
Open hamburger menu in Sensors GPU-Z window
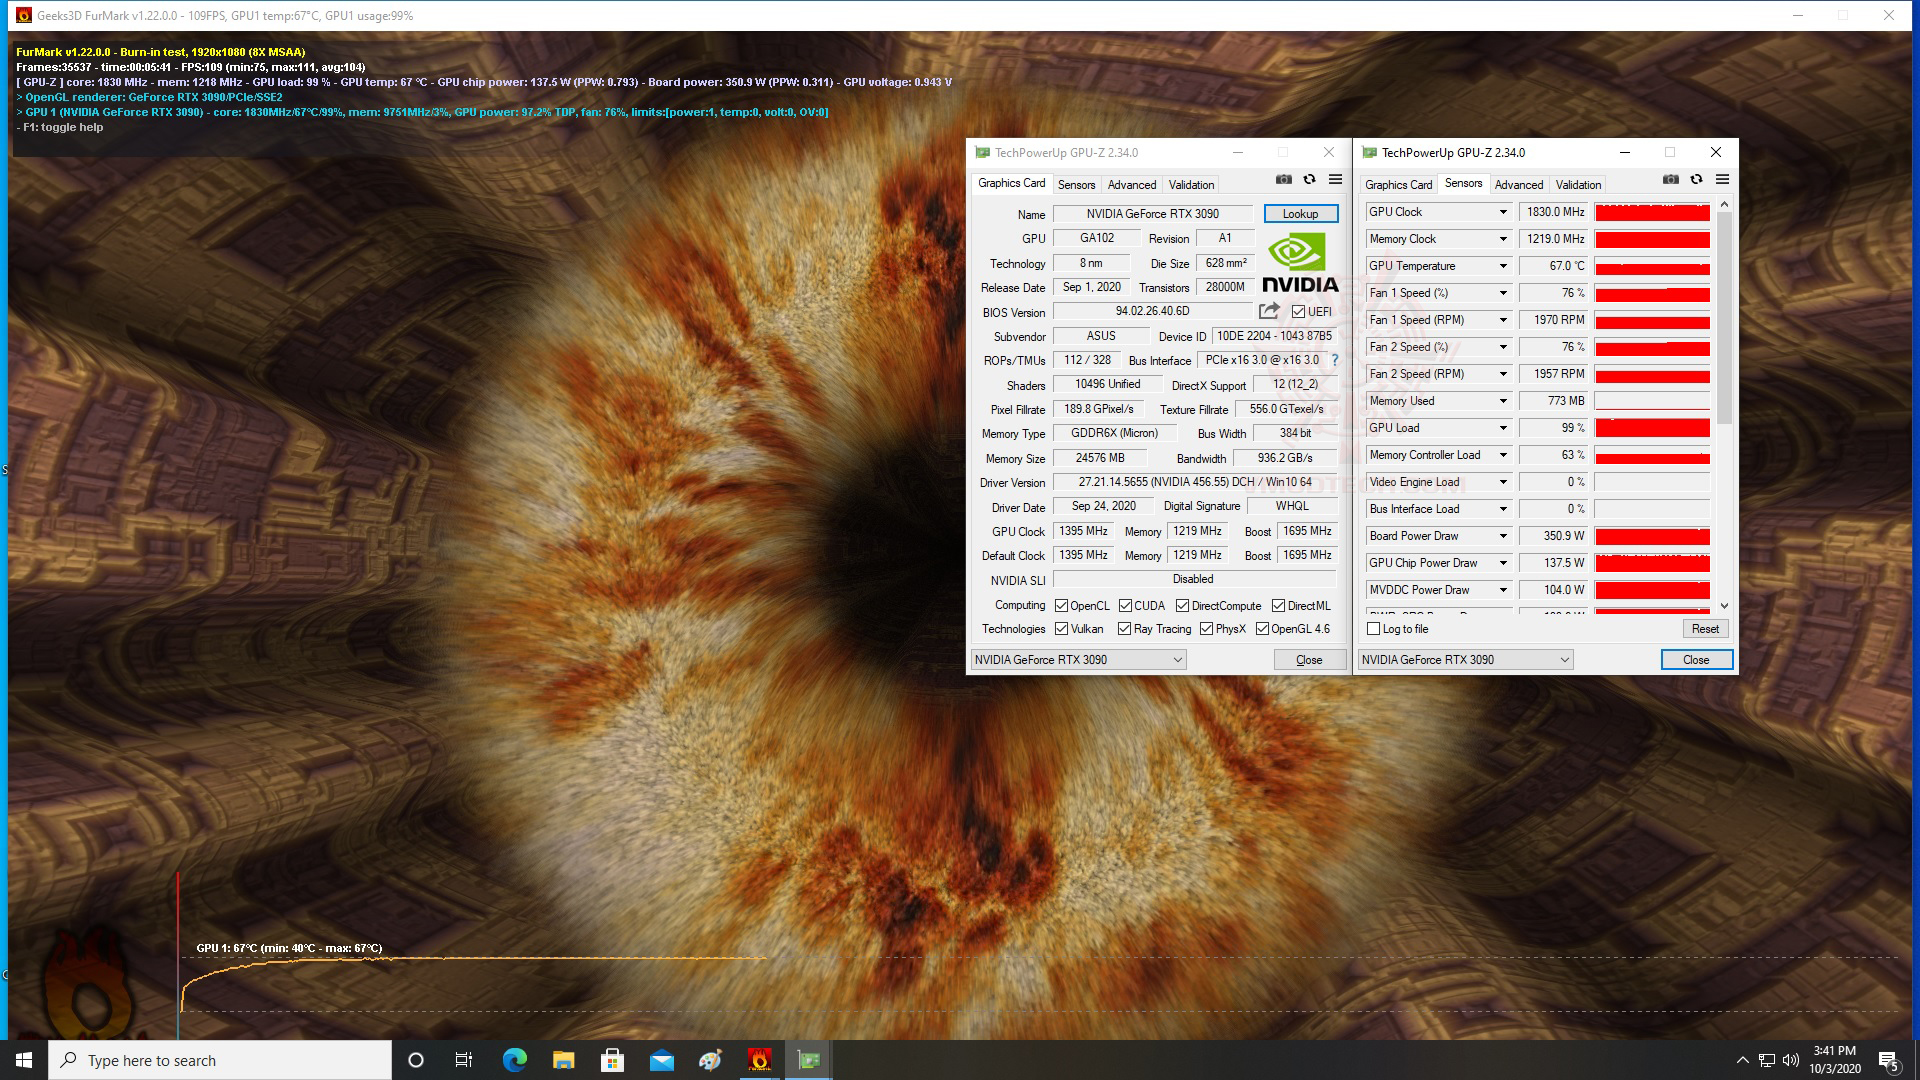[1722, 179]
